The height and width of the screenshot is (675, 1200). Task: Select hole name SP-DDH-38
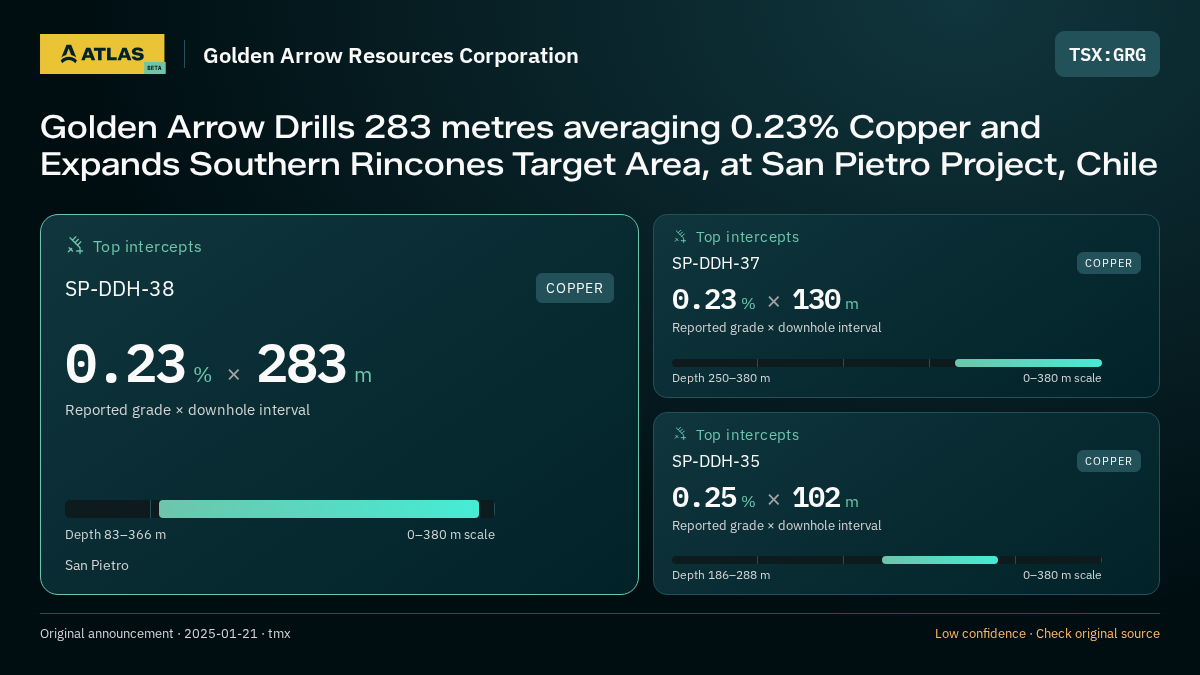pos(120,289)
